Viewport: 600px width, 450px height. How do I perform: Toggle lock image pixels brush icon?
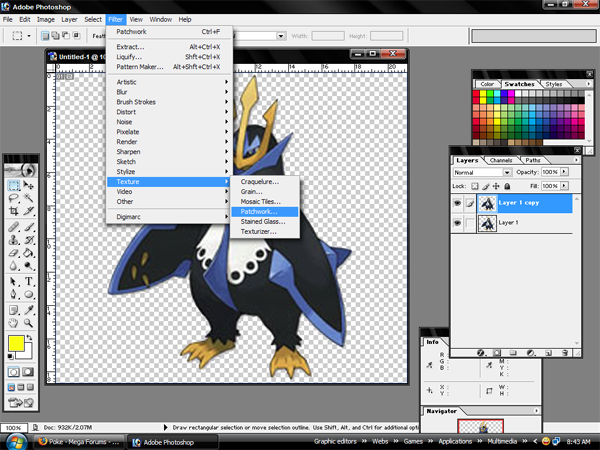pyautogui.click(x=486, y=186)
